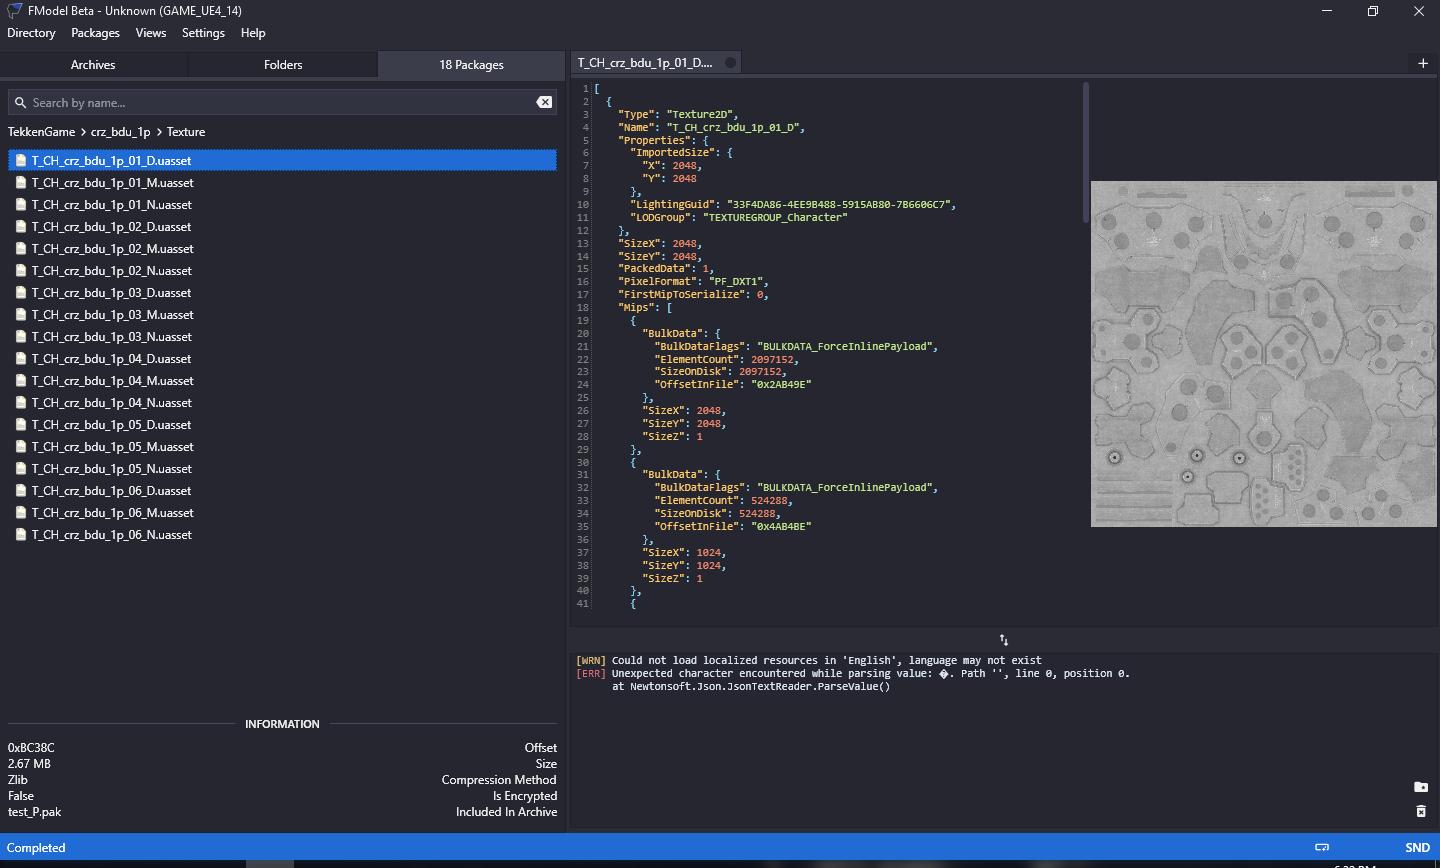This screenshot has height=868, width=1440.
Task: Open the Texture breadcrumb dropdown
Action: pos(186,131)
